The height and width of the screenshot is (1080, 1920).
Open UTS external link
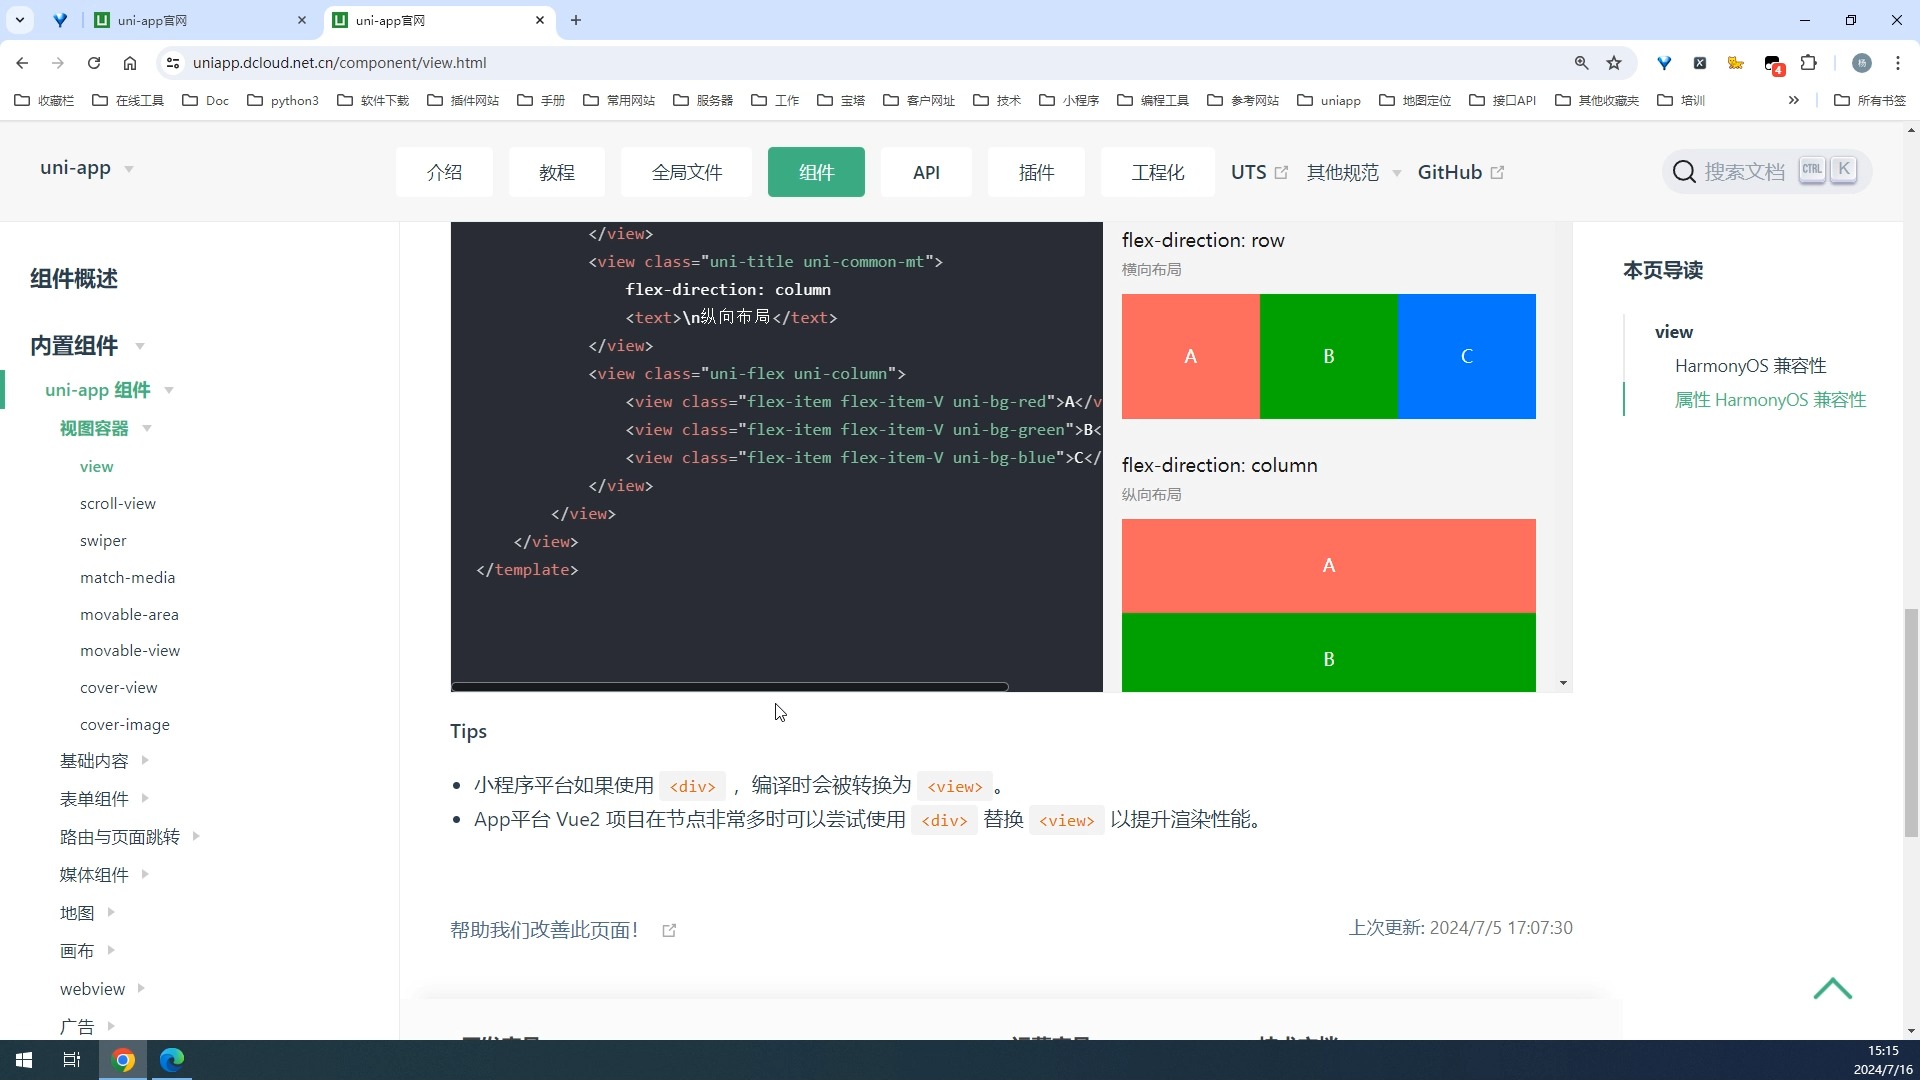click(1259, 172)
